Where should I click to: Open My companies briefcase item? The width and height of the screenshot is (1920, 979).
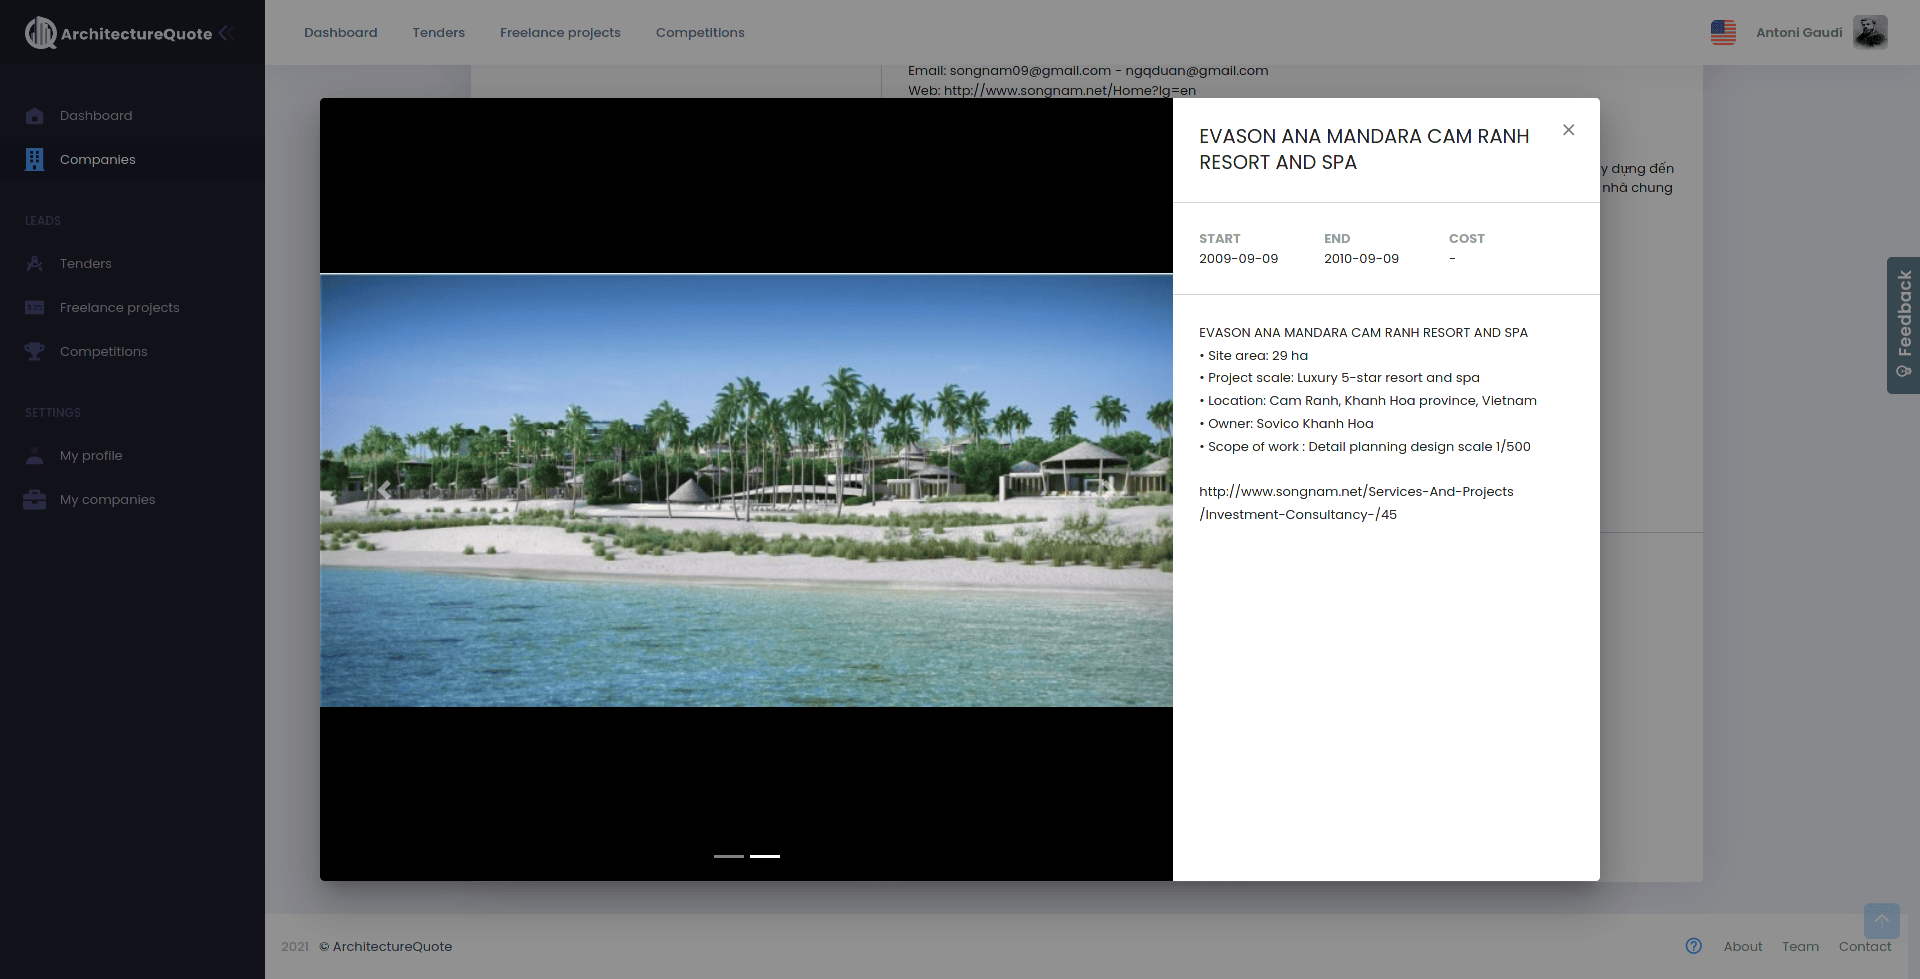tap(35, 500)
